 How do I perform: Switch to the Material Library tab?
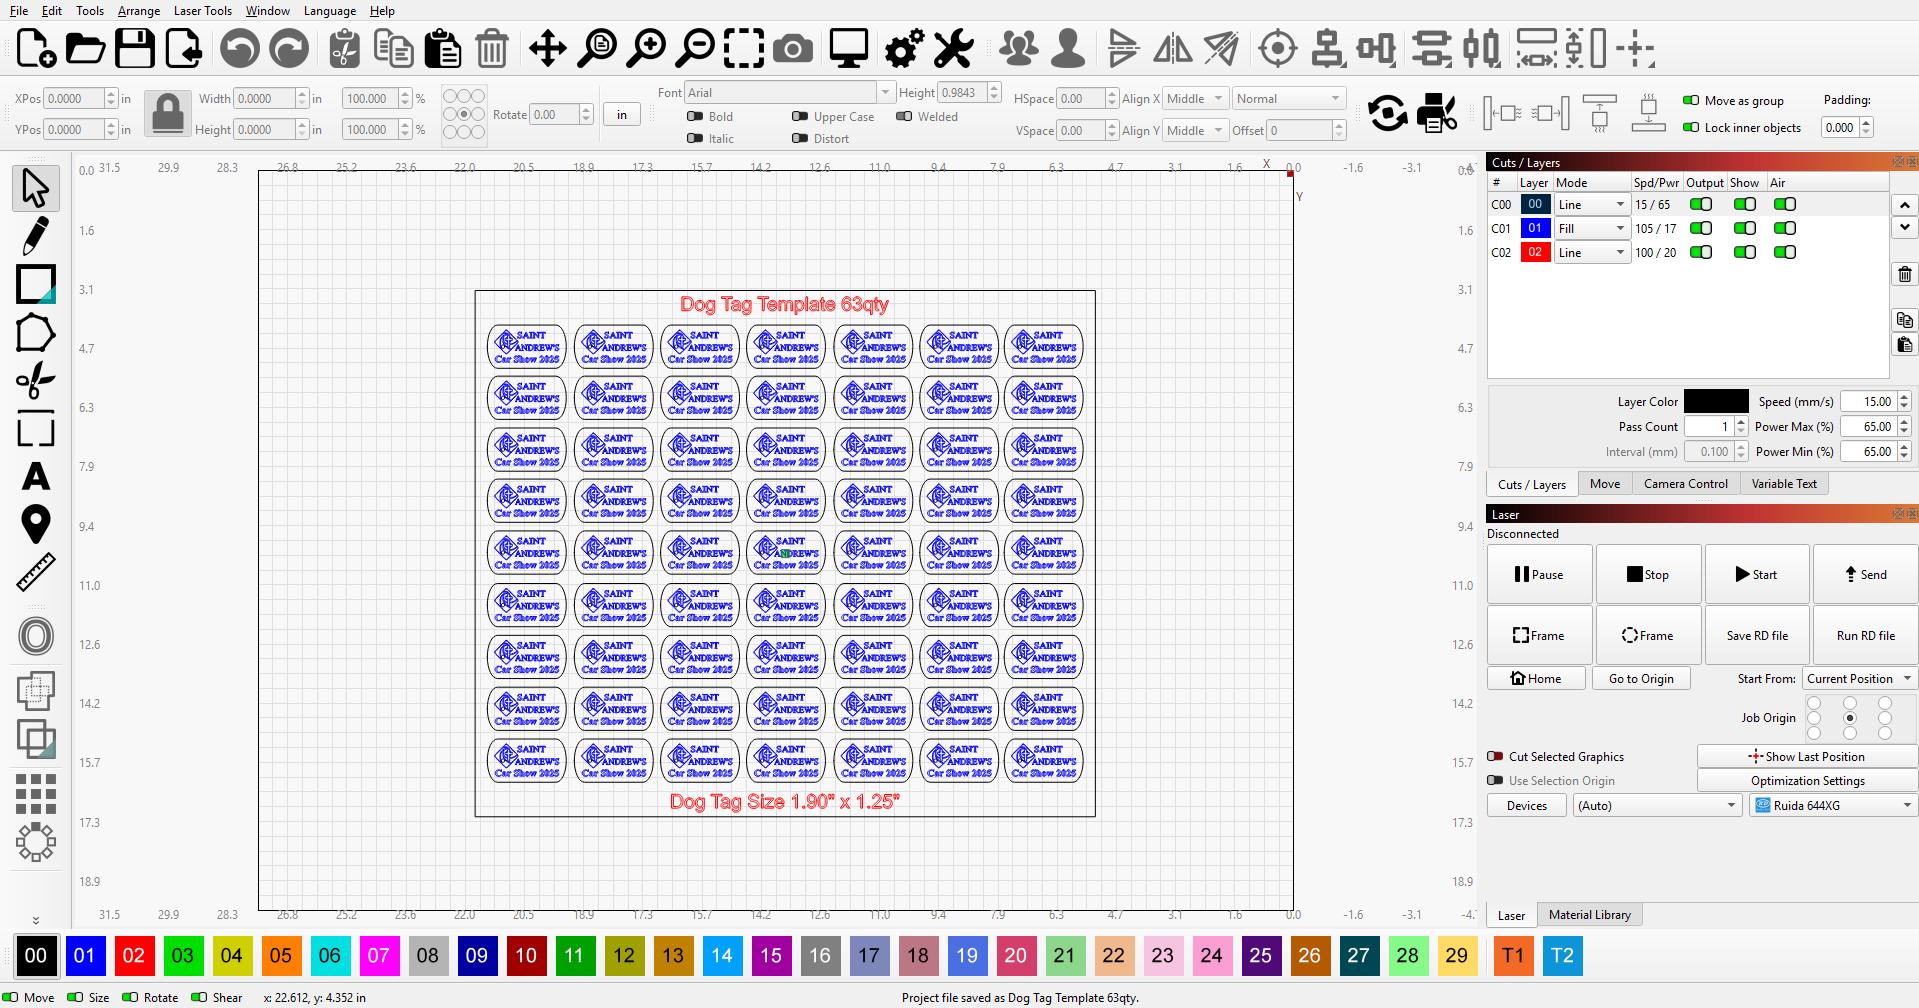click(1589, 915)
